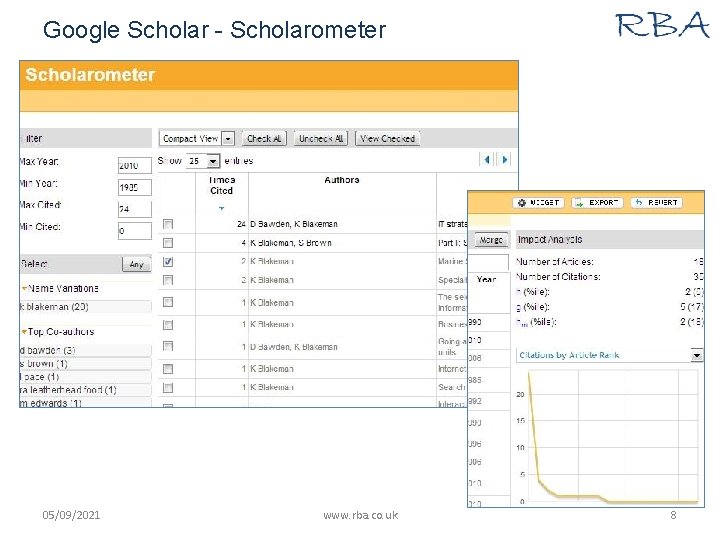720x540 pixels.
Task: Click the Max Cited input field
Action: tap(135, 209)
